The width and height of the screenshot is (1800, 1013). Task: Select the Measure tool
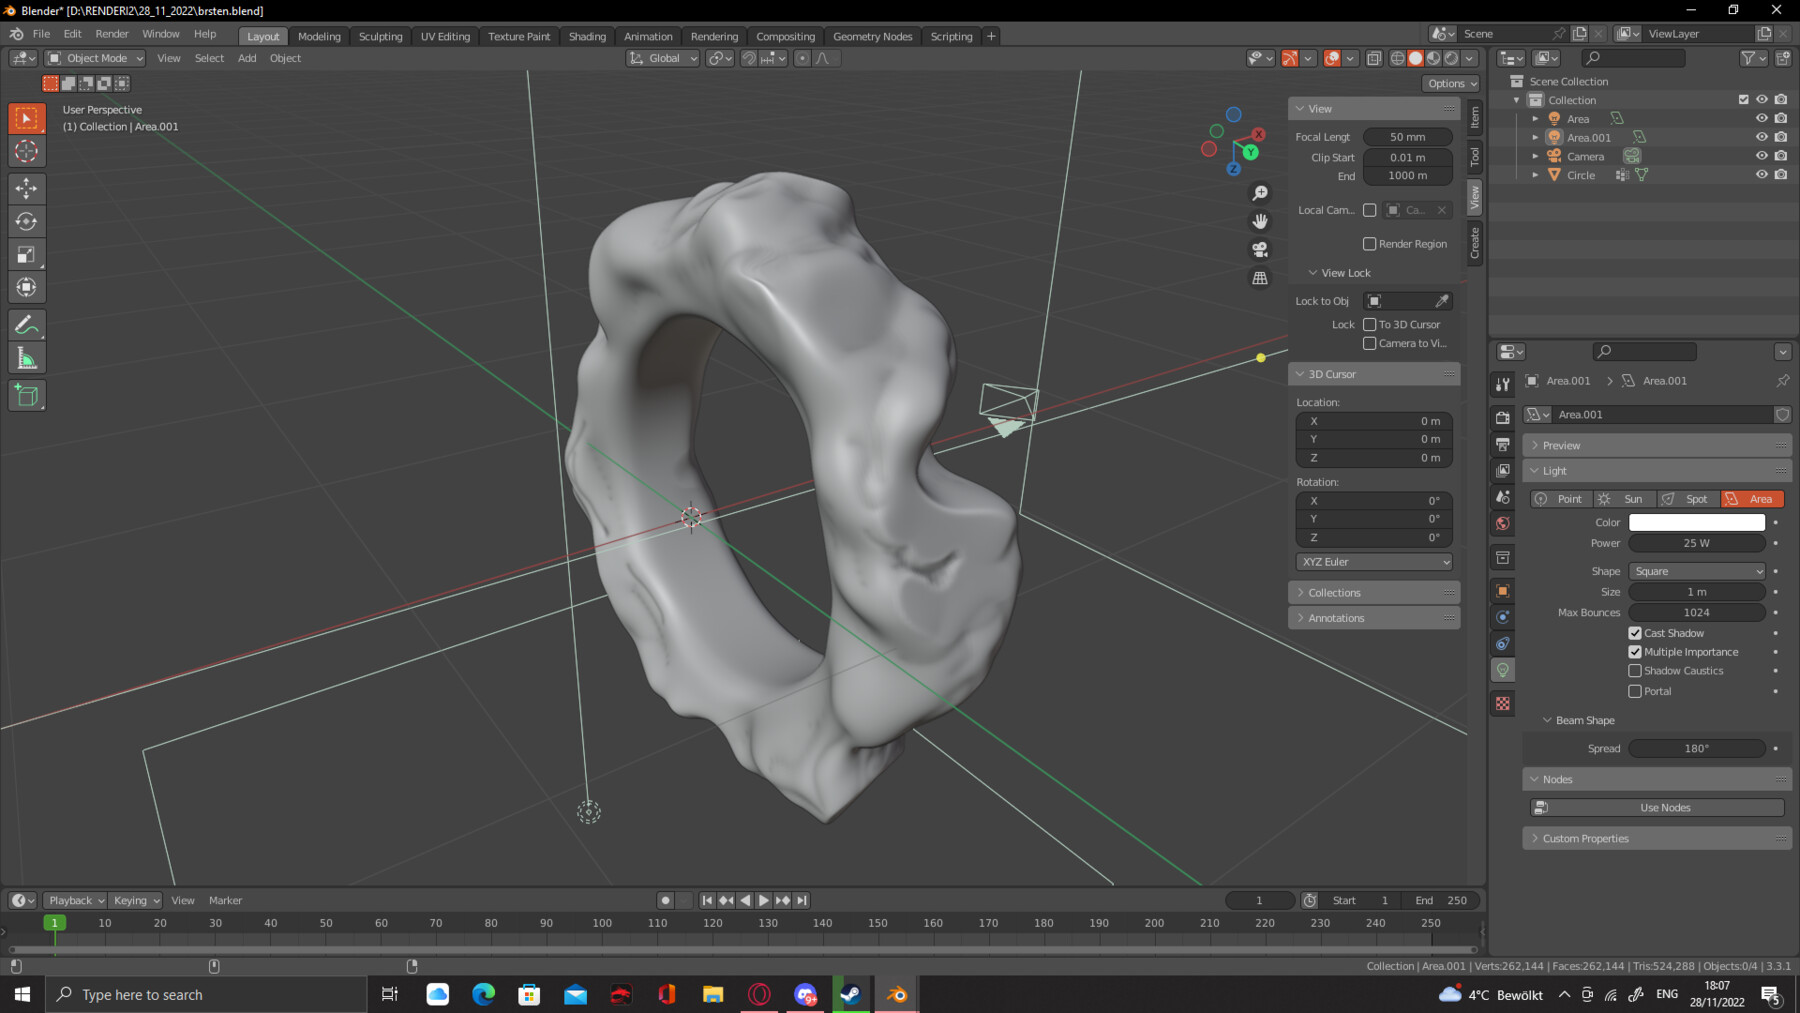(27, 356)
